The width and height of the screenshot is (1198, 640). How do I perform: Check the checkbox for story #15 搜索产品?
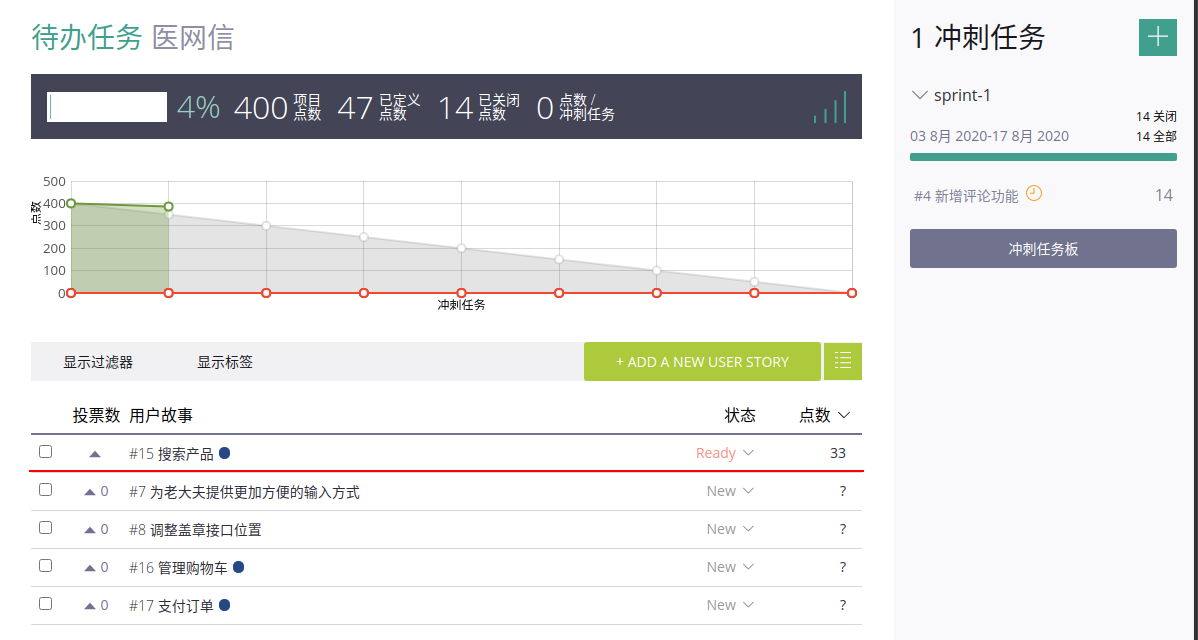pyautogui.click(x=45, y=452)
